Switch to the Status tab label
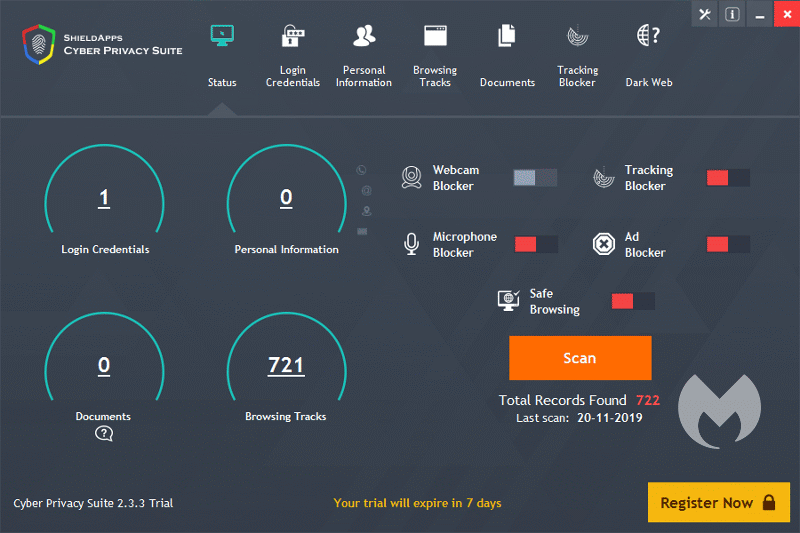 (222, 82)
